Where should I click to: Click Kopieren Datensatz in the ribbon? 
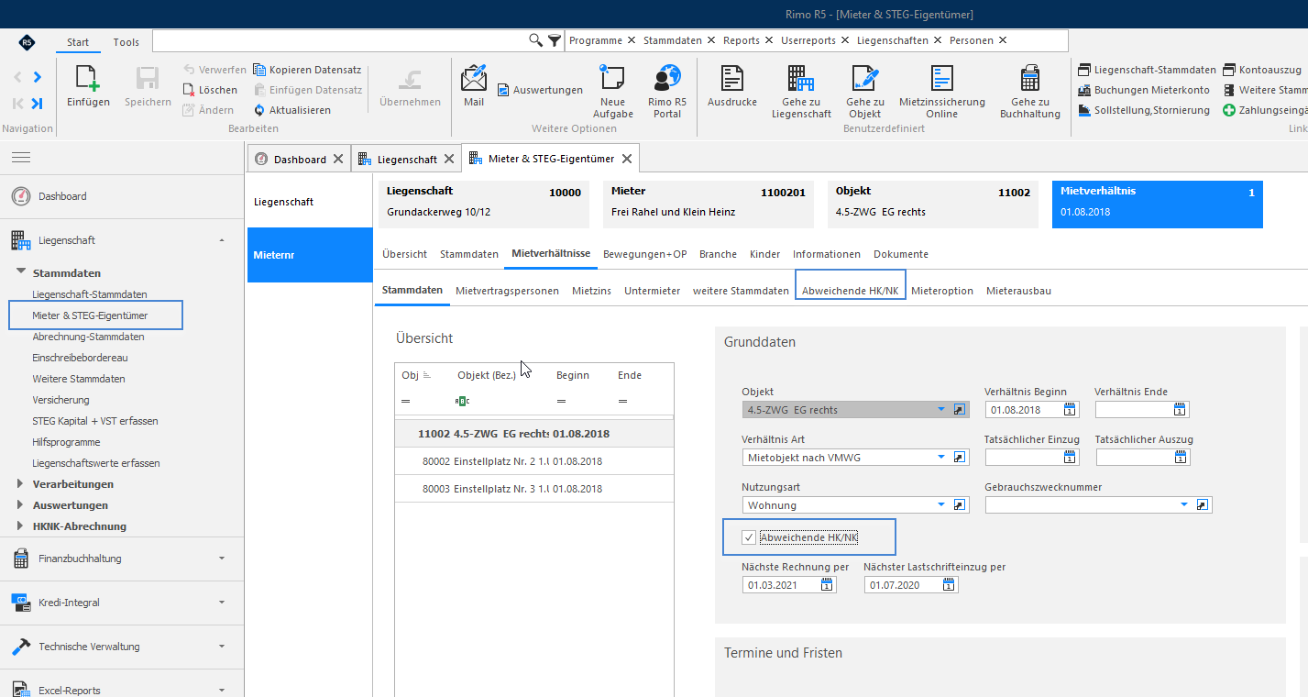pos(307,70)
